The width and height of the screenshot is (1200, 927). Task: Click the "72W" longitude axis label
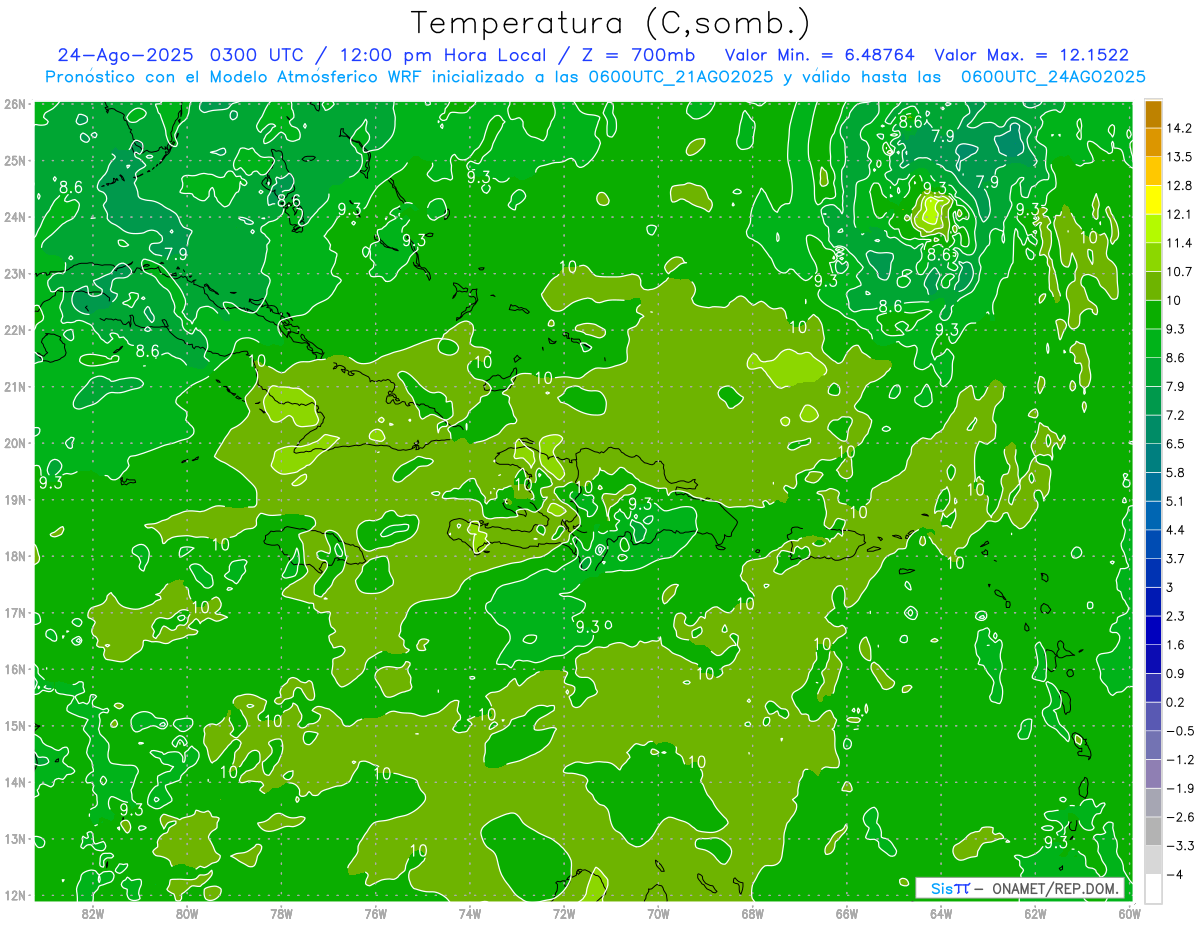click(x=563, y=912)
